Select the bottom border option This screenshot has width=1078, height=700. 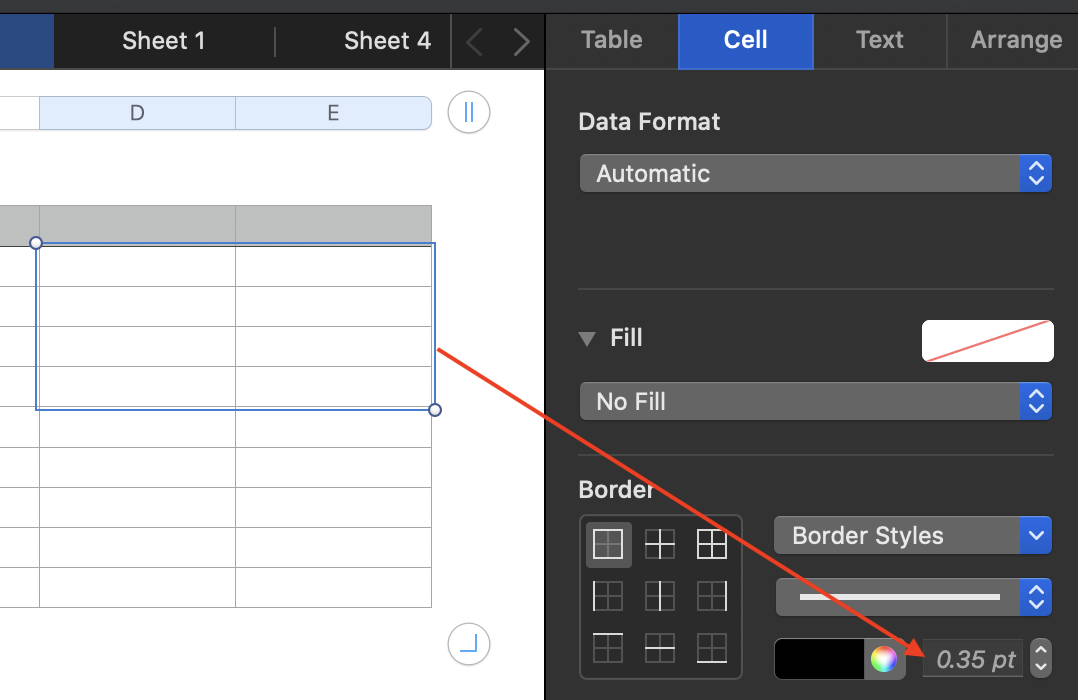712,647
